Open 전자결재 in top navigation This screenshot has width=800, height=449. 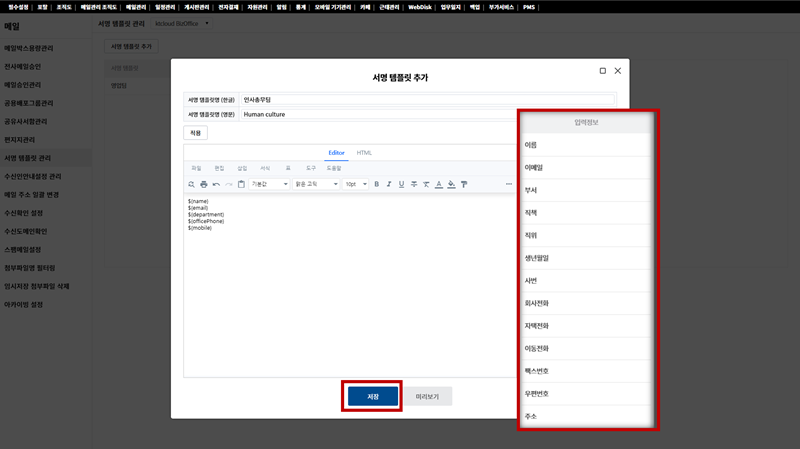point(228,7)
